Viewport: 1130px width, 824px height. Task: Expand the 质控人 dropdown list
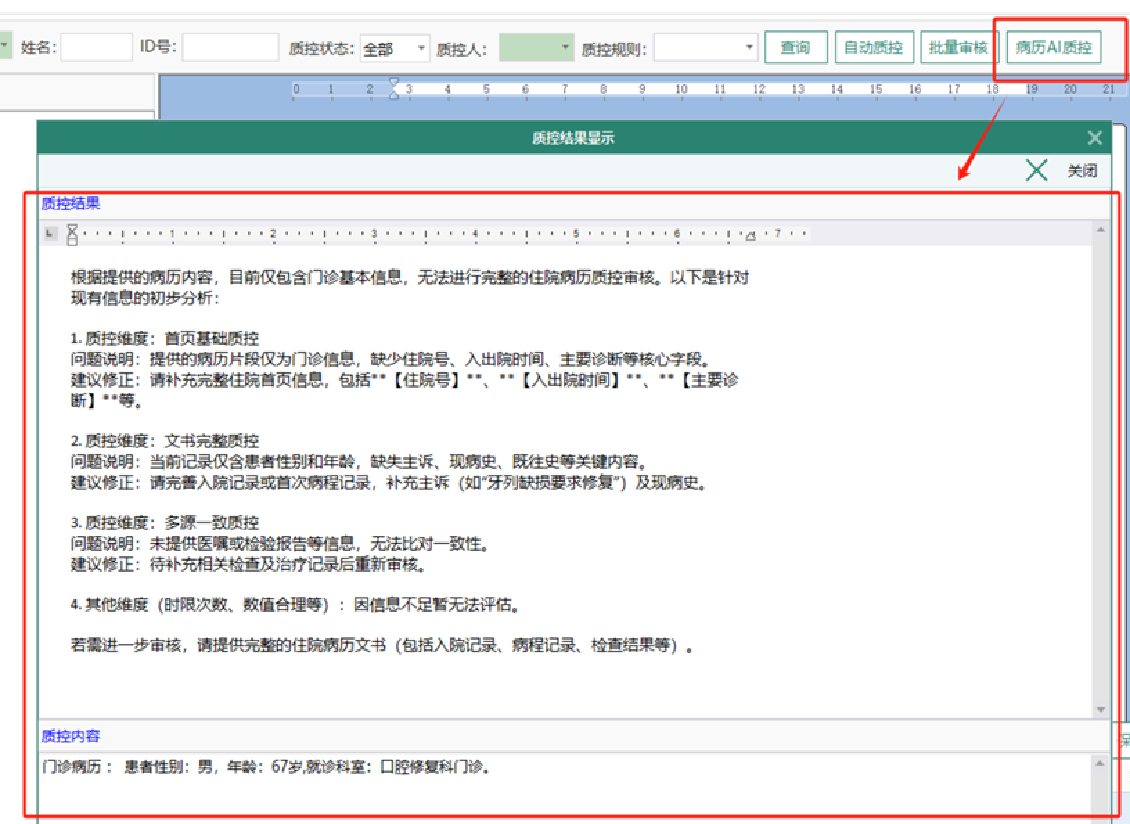(566, 48)
